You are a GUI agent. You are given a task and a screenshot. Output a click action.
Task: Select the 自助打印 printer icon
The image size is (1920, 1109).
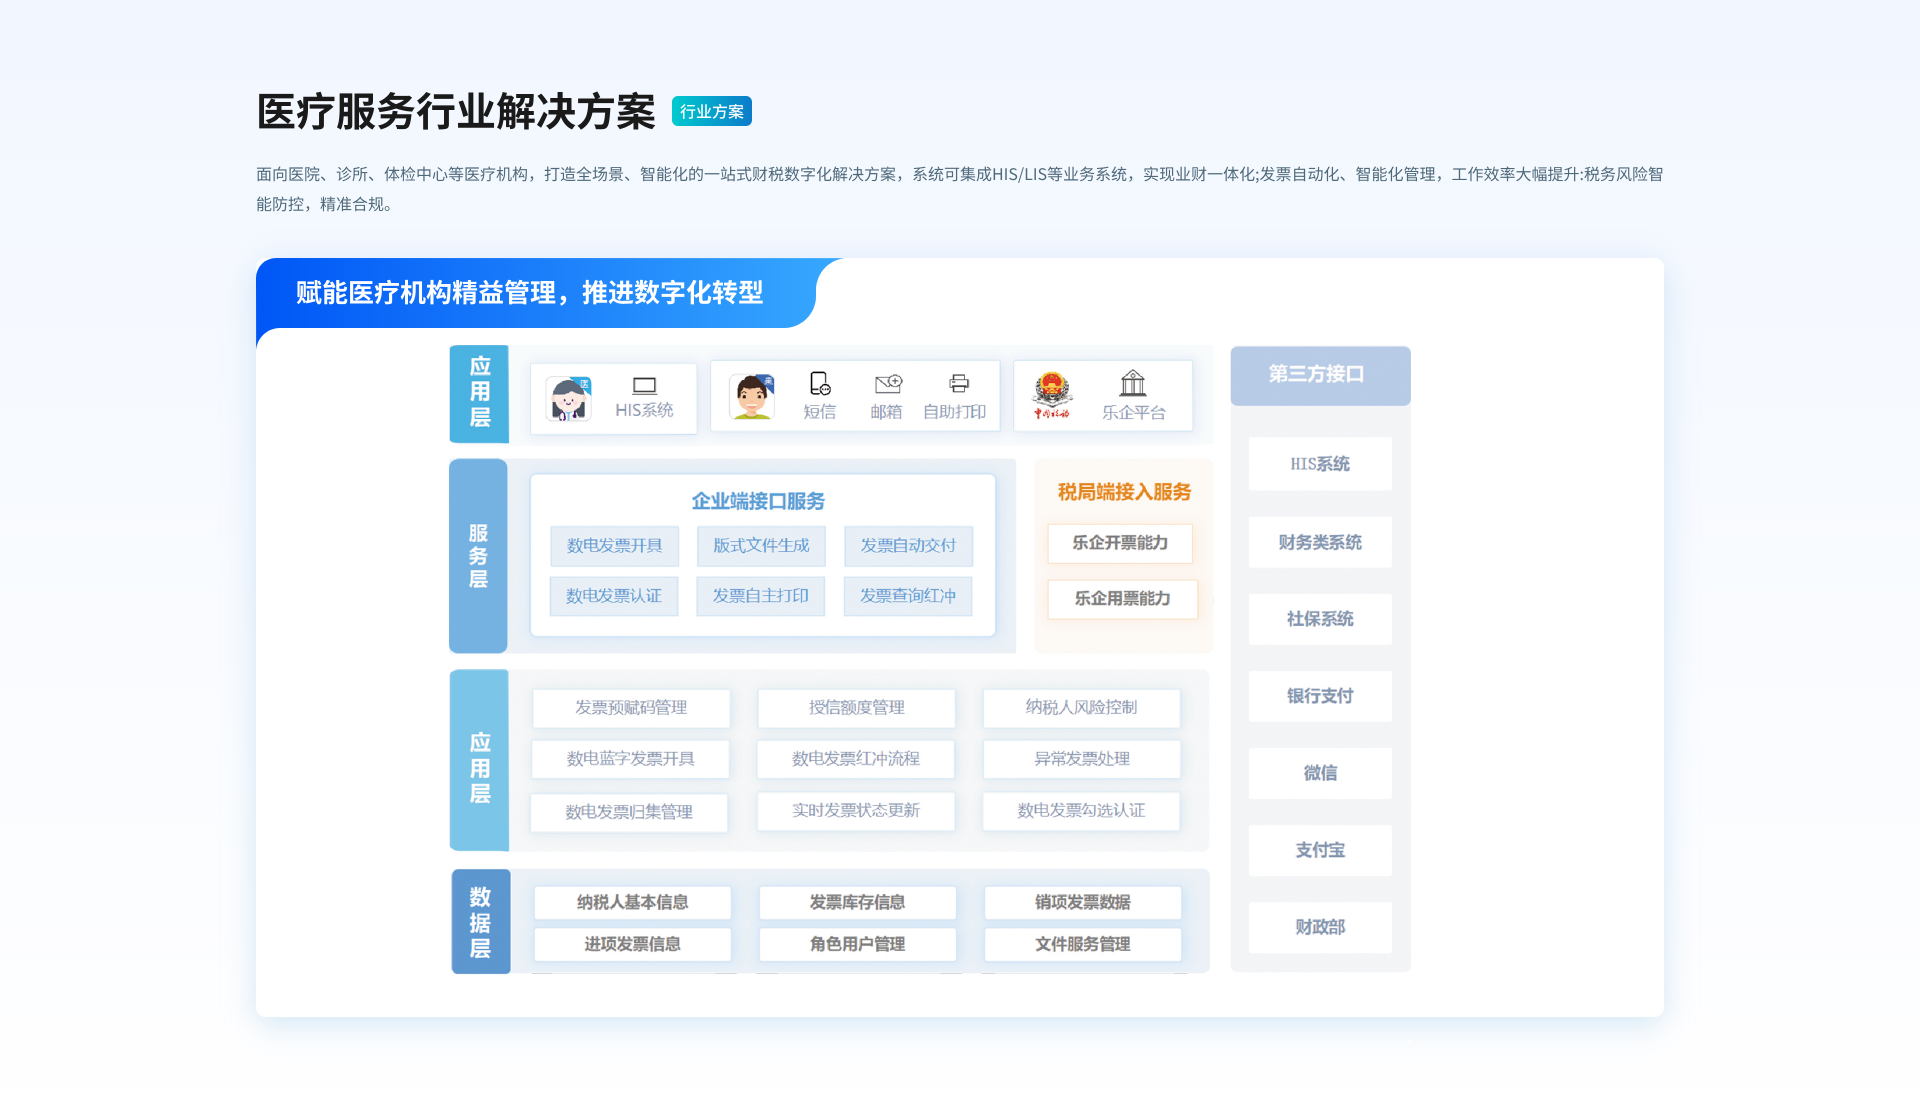click(958, 382)
